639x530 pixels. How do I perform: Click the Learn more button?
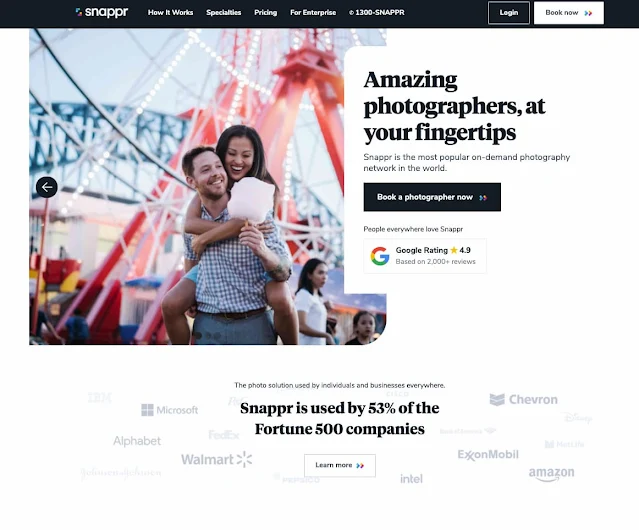[339, 465]
